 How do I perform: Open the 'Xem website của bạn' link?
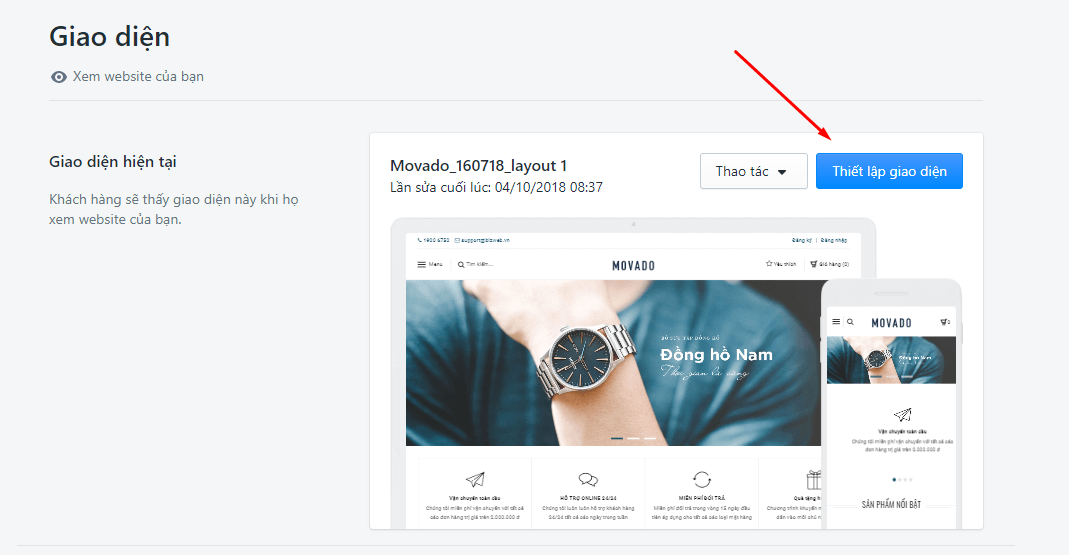click(x=138, y=76)
